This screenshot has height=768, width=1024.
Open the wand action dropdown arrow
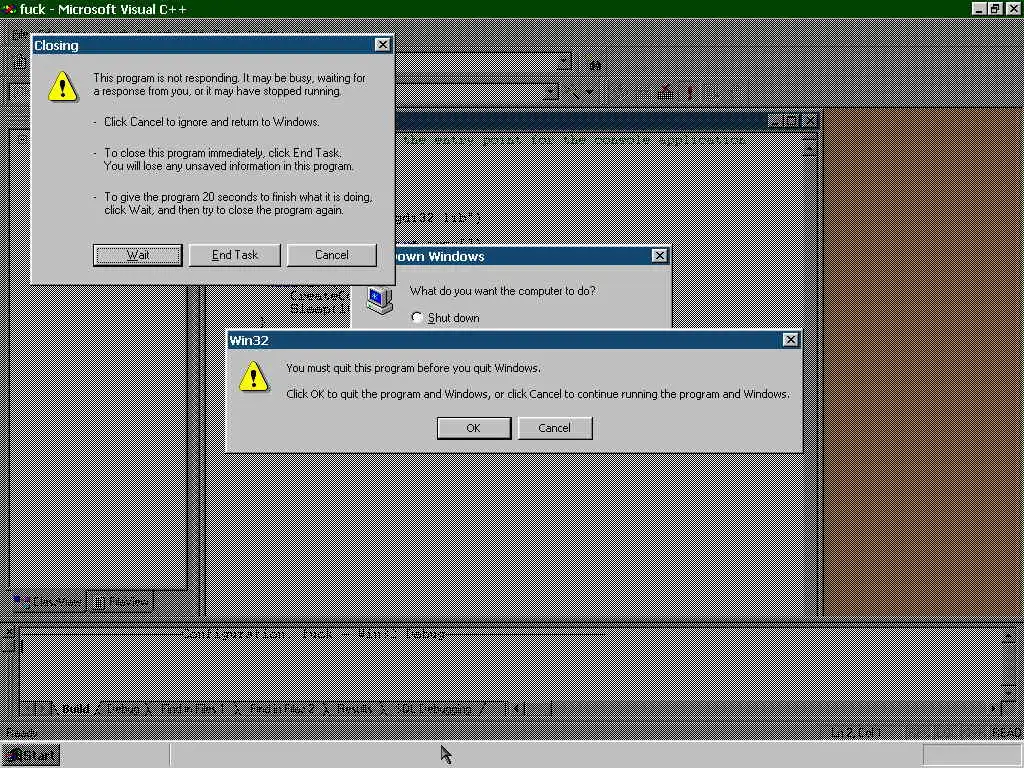point(590,92)
